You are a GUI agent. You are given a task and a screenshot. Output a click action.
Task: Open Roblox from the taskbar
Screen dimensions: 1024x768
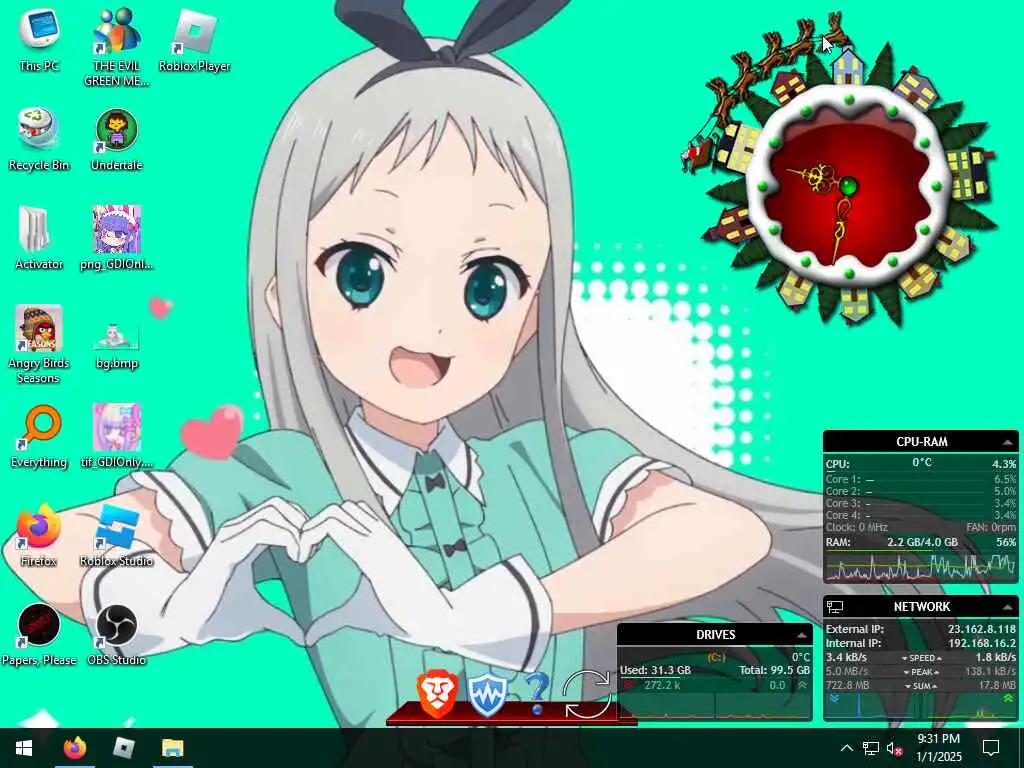pyautogui.click(x=123, y=748)
